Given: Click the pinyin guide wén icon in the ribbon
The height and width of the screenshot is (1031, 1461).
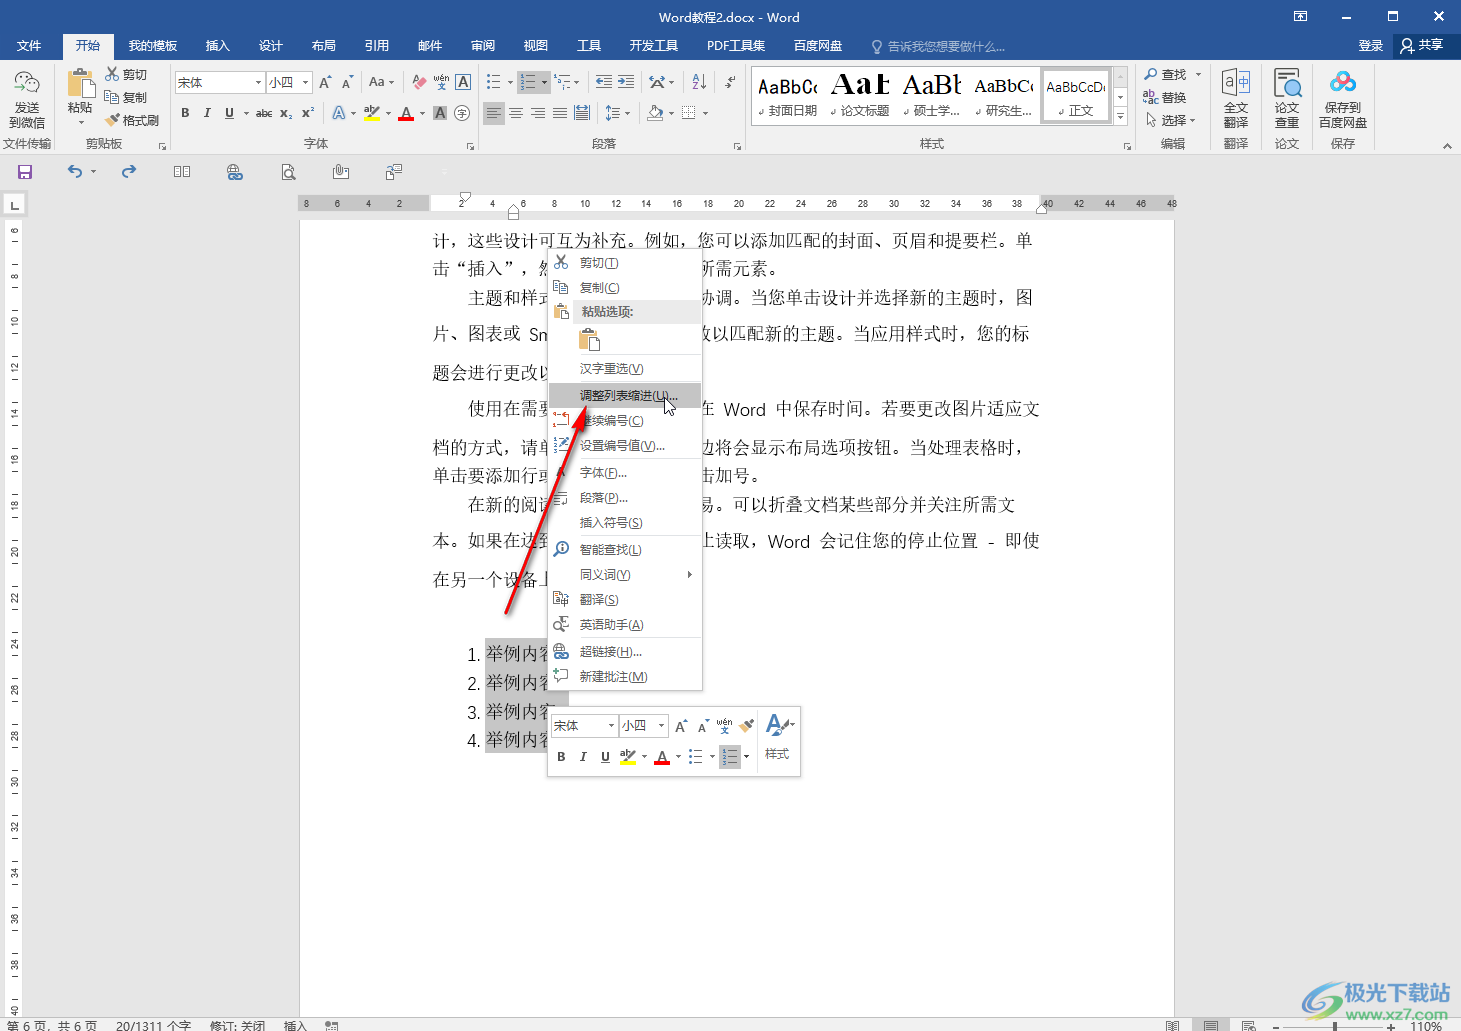Looking at the screenshot, I should (441, 82).
